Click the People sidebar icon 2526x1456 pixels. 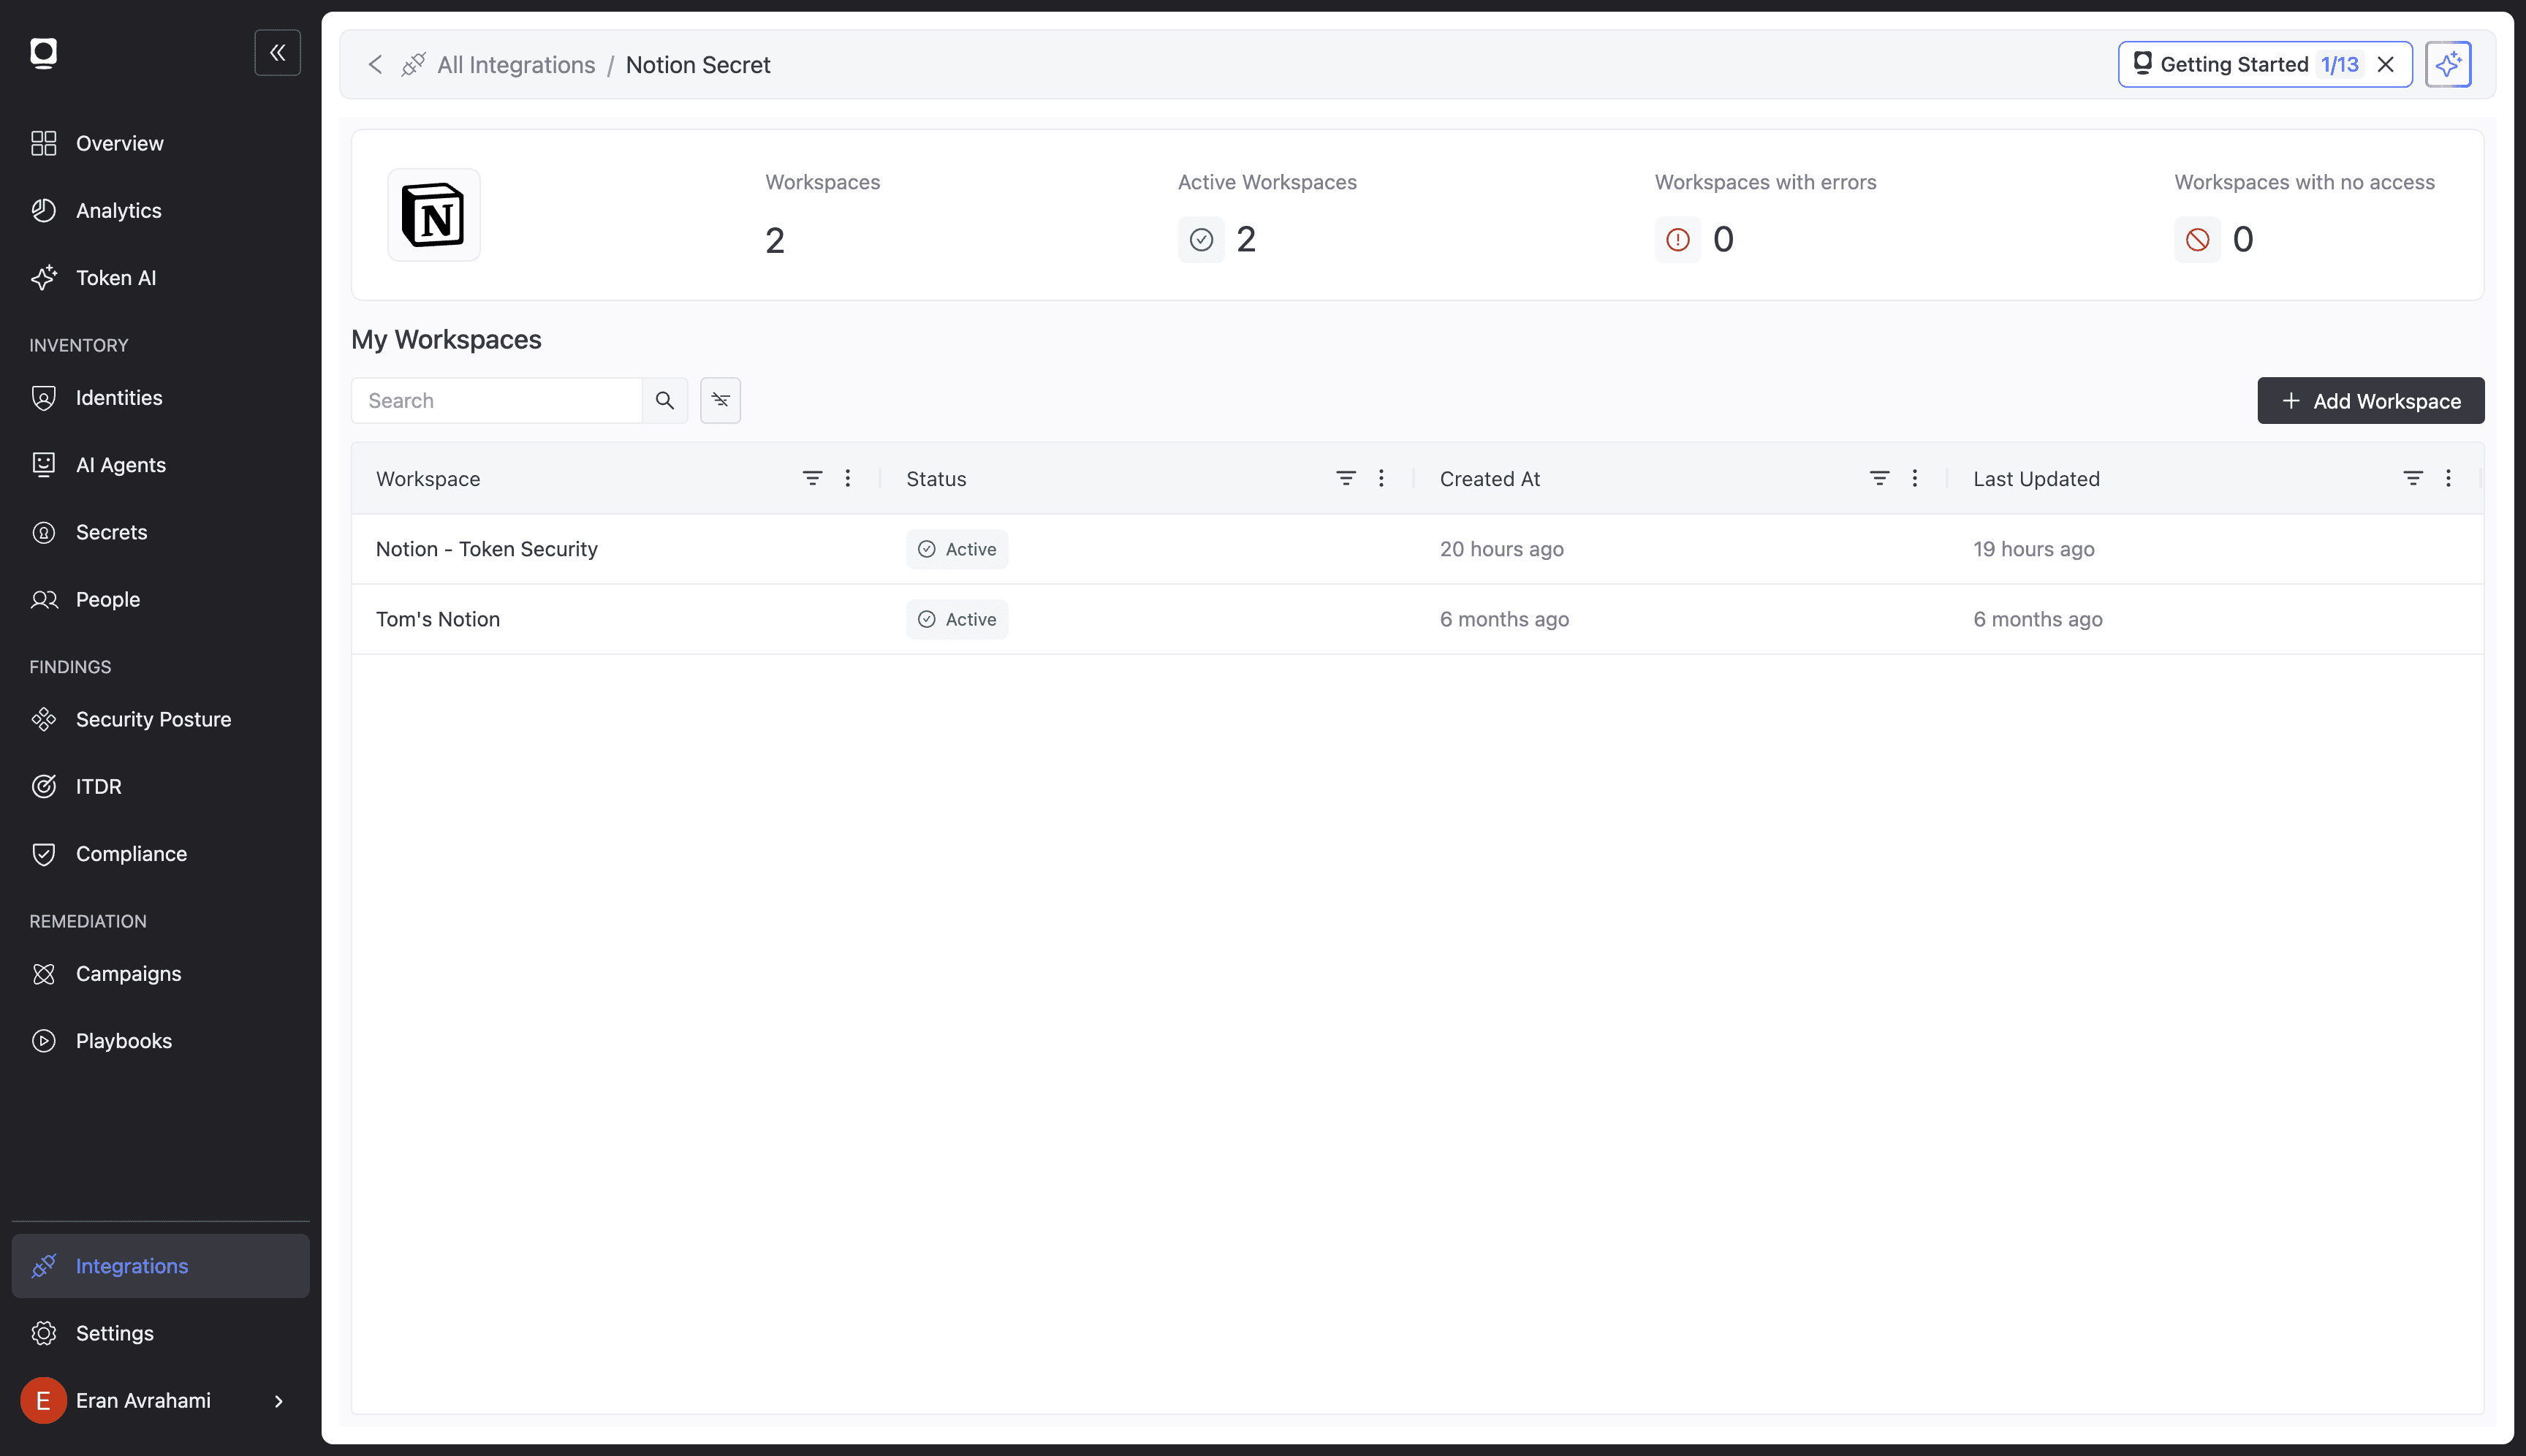(x=44, y=599)
